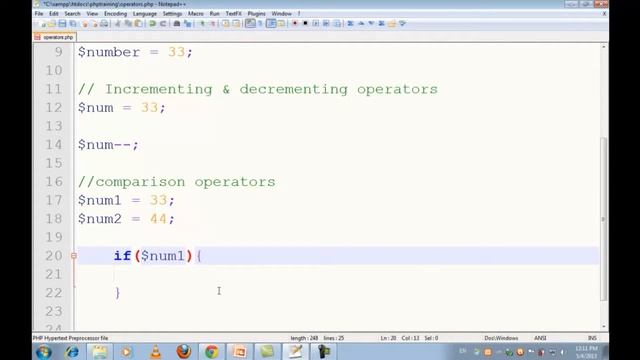This screenshot has height=360, width=640.
Task: Save current recorded macro icon
Action: (337, 24)
